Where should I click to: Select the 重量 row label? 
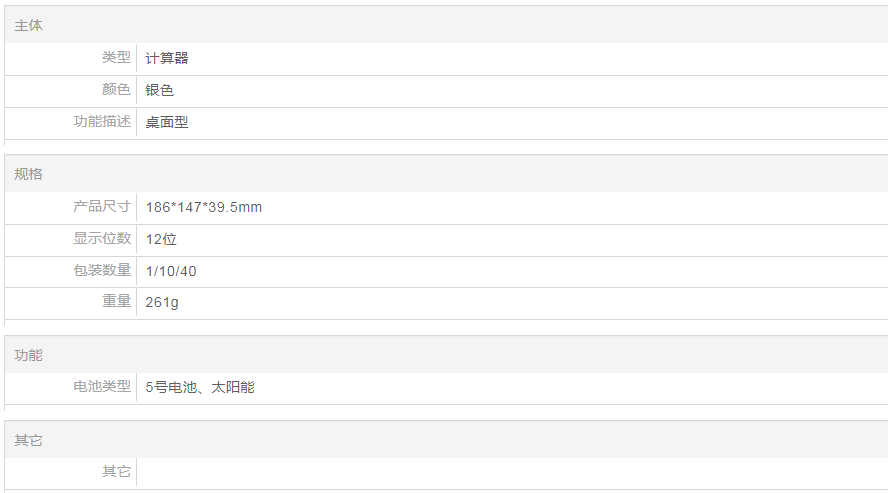116,302
